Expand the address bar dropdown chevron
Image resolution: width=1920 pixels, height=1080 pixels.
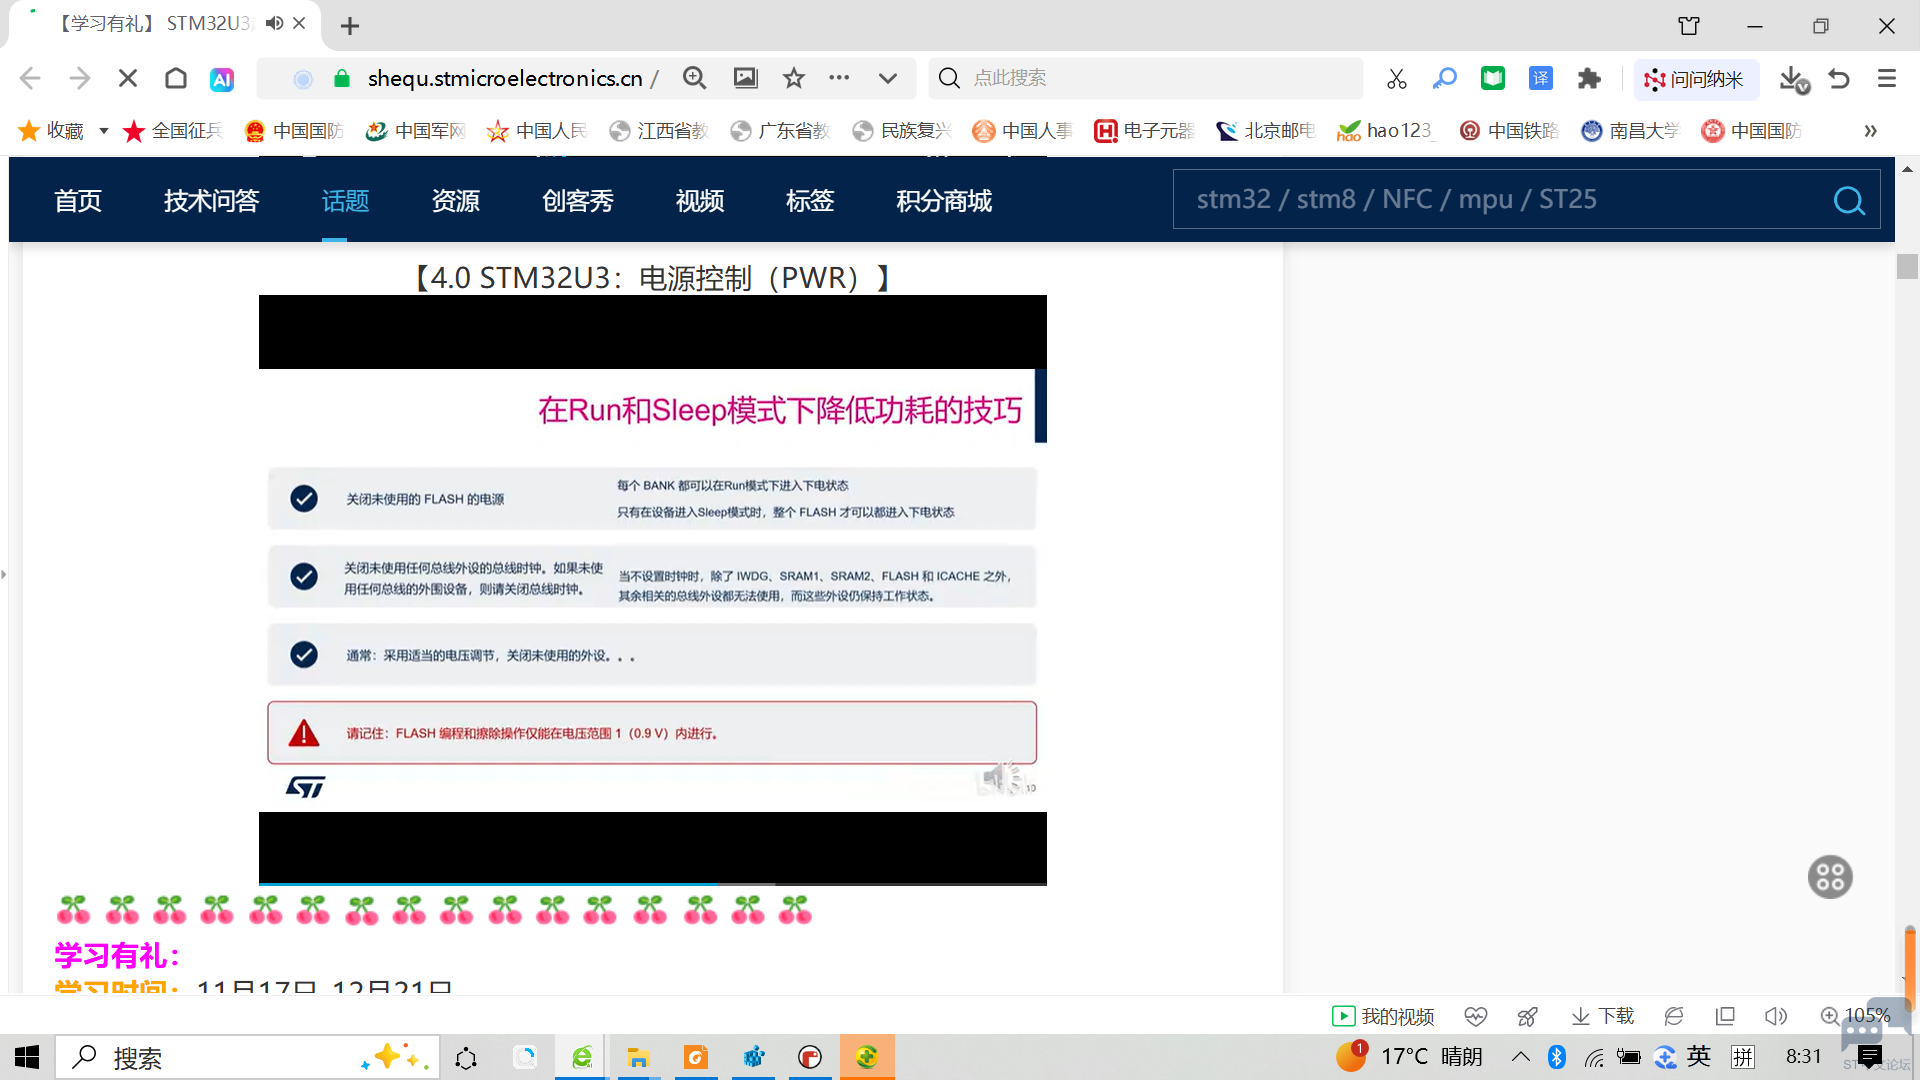pos(888,78)
